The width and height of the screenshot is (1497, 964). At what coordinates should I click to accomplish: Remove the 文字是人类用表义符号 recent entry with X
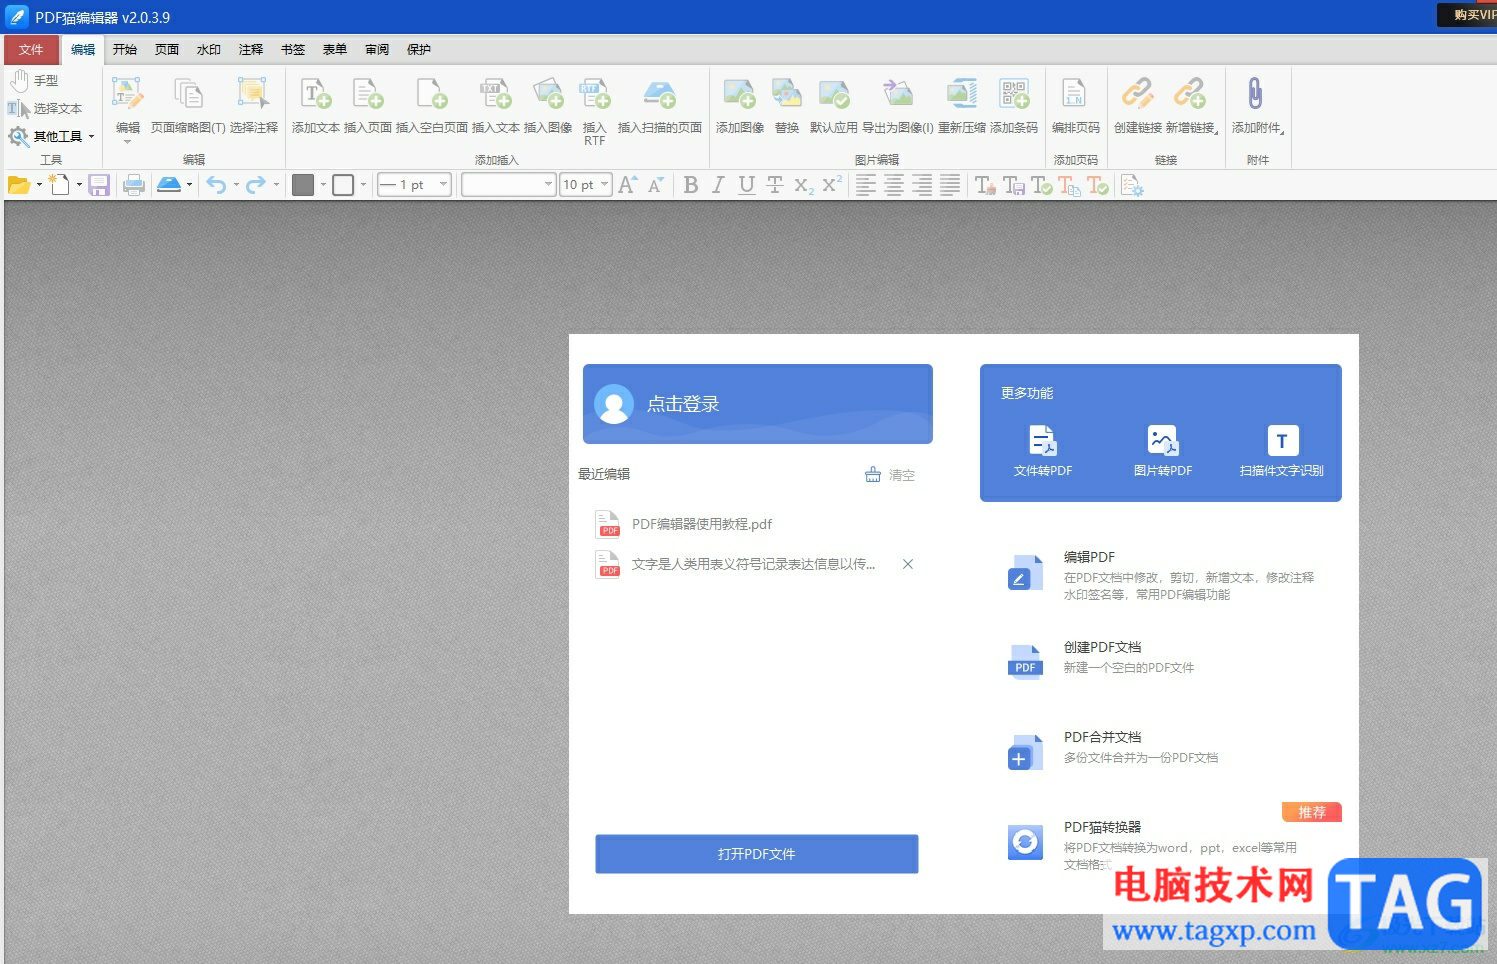(908, 564)
